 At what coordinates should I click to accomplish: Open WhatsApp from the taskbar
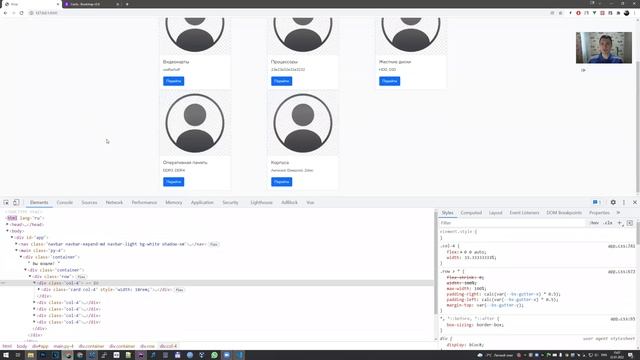coord(214,355)
